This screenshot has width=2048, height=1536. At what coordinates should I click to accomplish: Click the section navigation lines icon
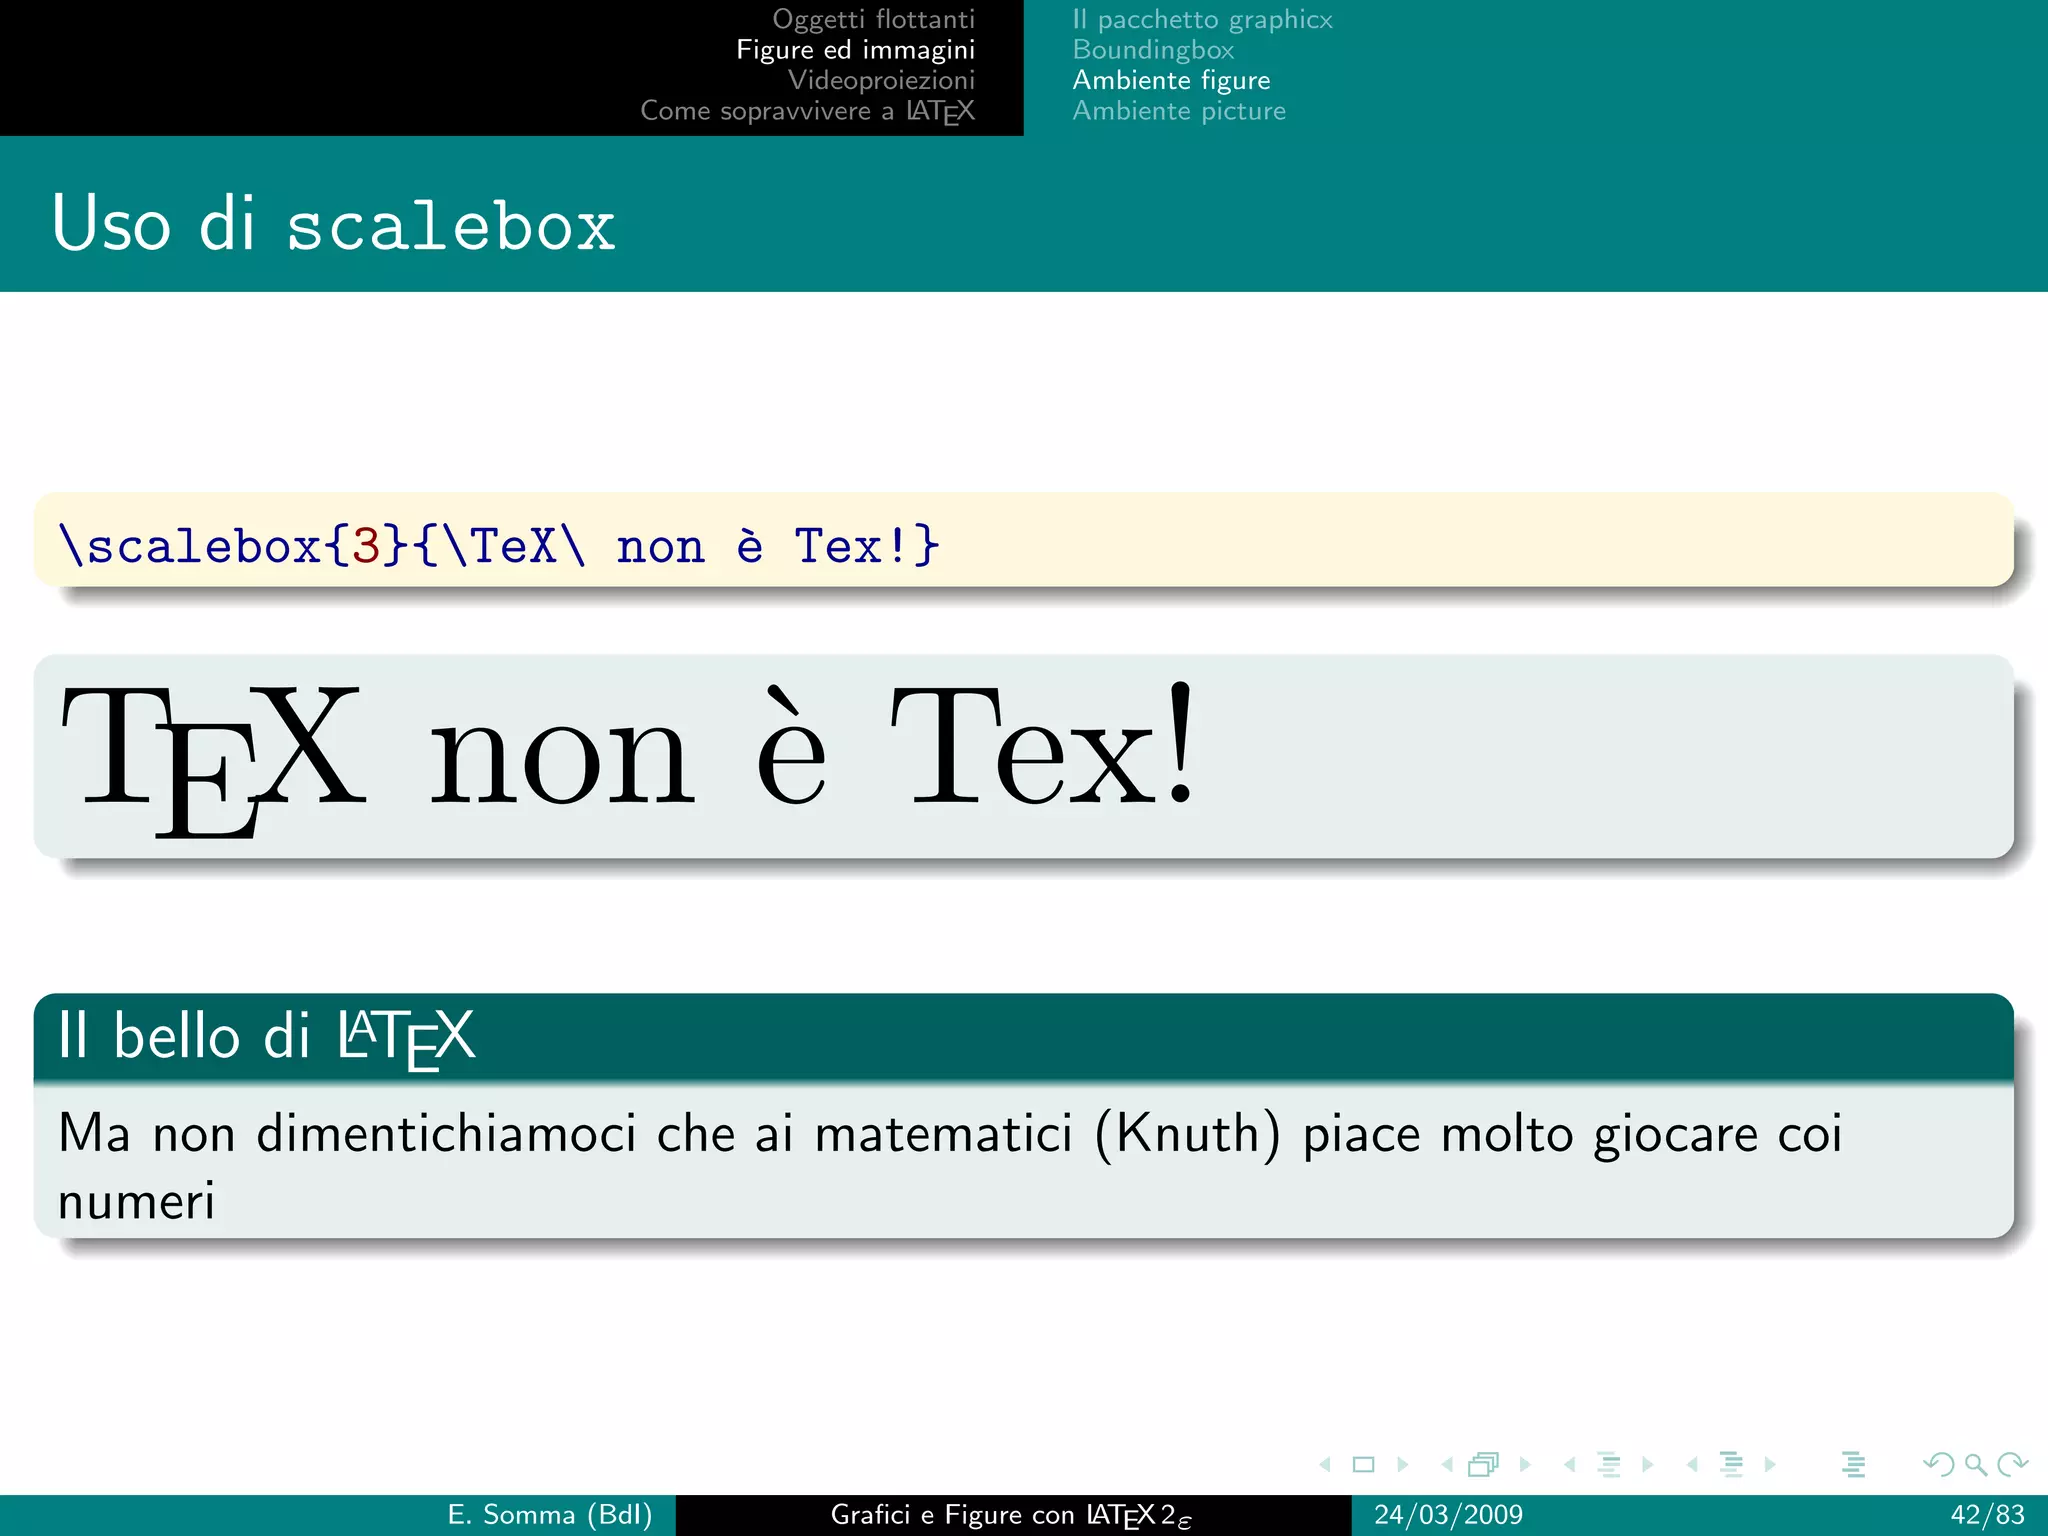click(1731, 1465)
